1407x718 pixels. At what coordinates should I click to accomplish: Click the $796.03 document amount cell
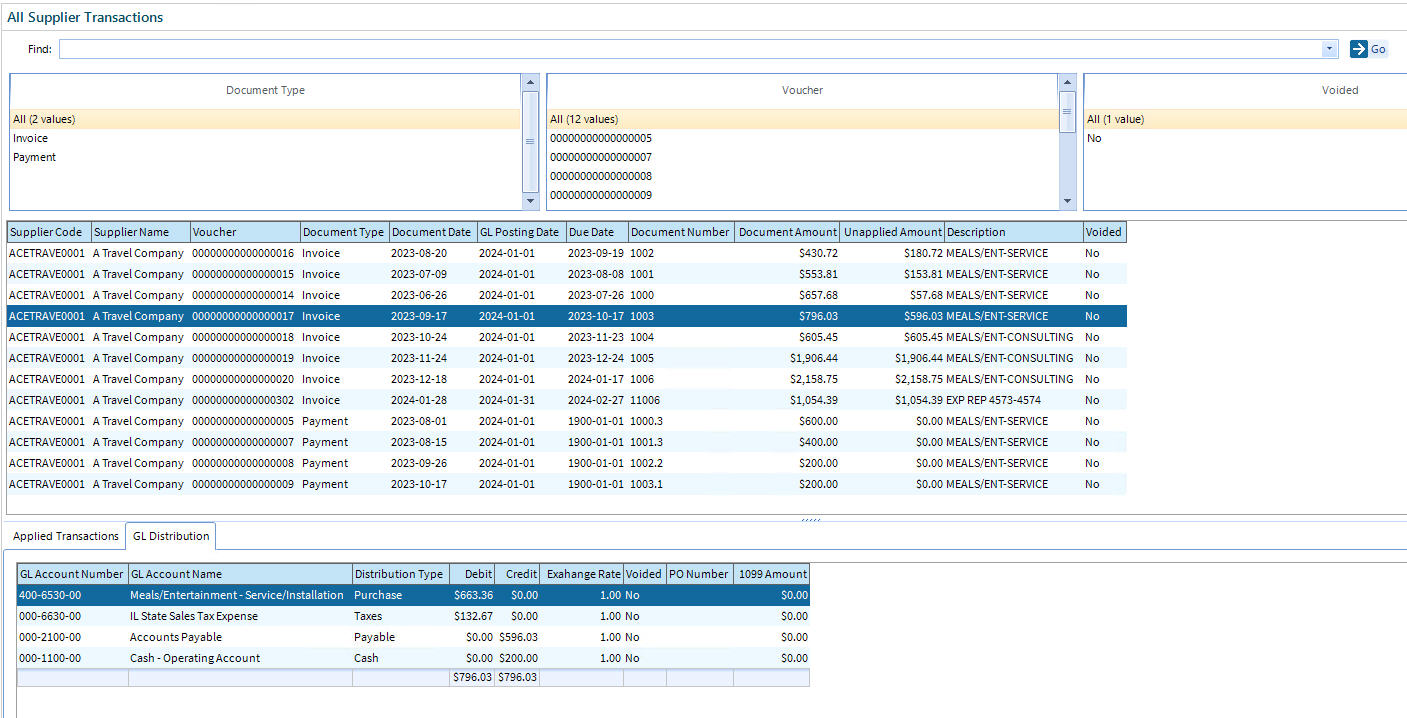(x=786, y=316)
